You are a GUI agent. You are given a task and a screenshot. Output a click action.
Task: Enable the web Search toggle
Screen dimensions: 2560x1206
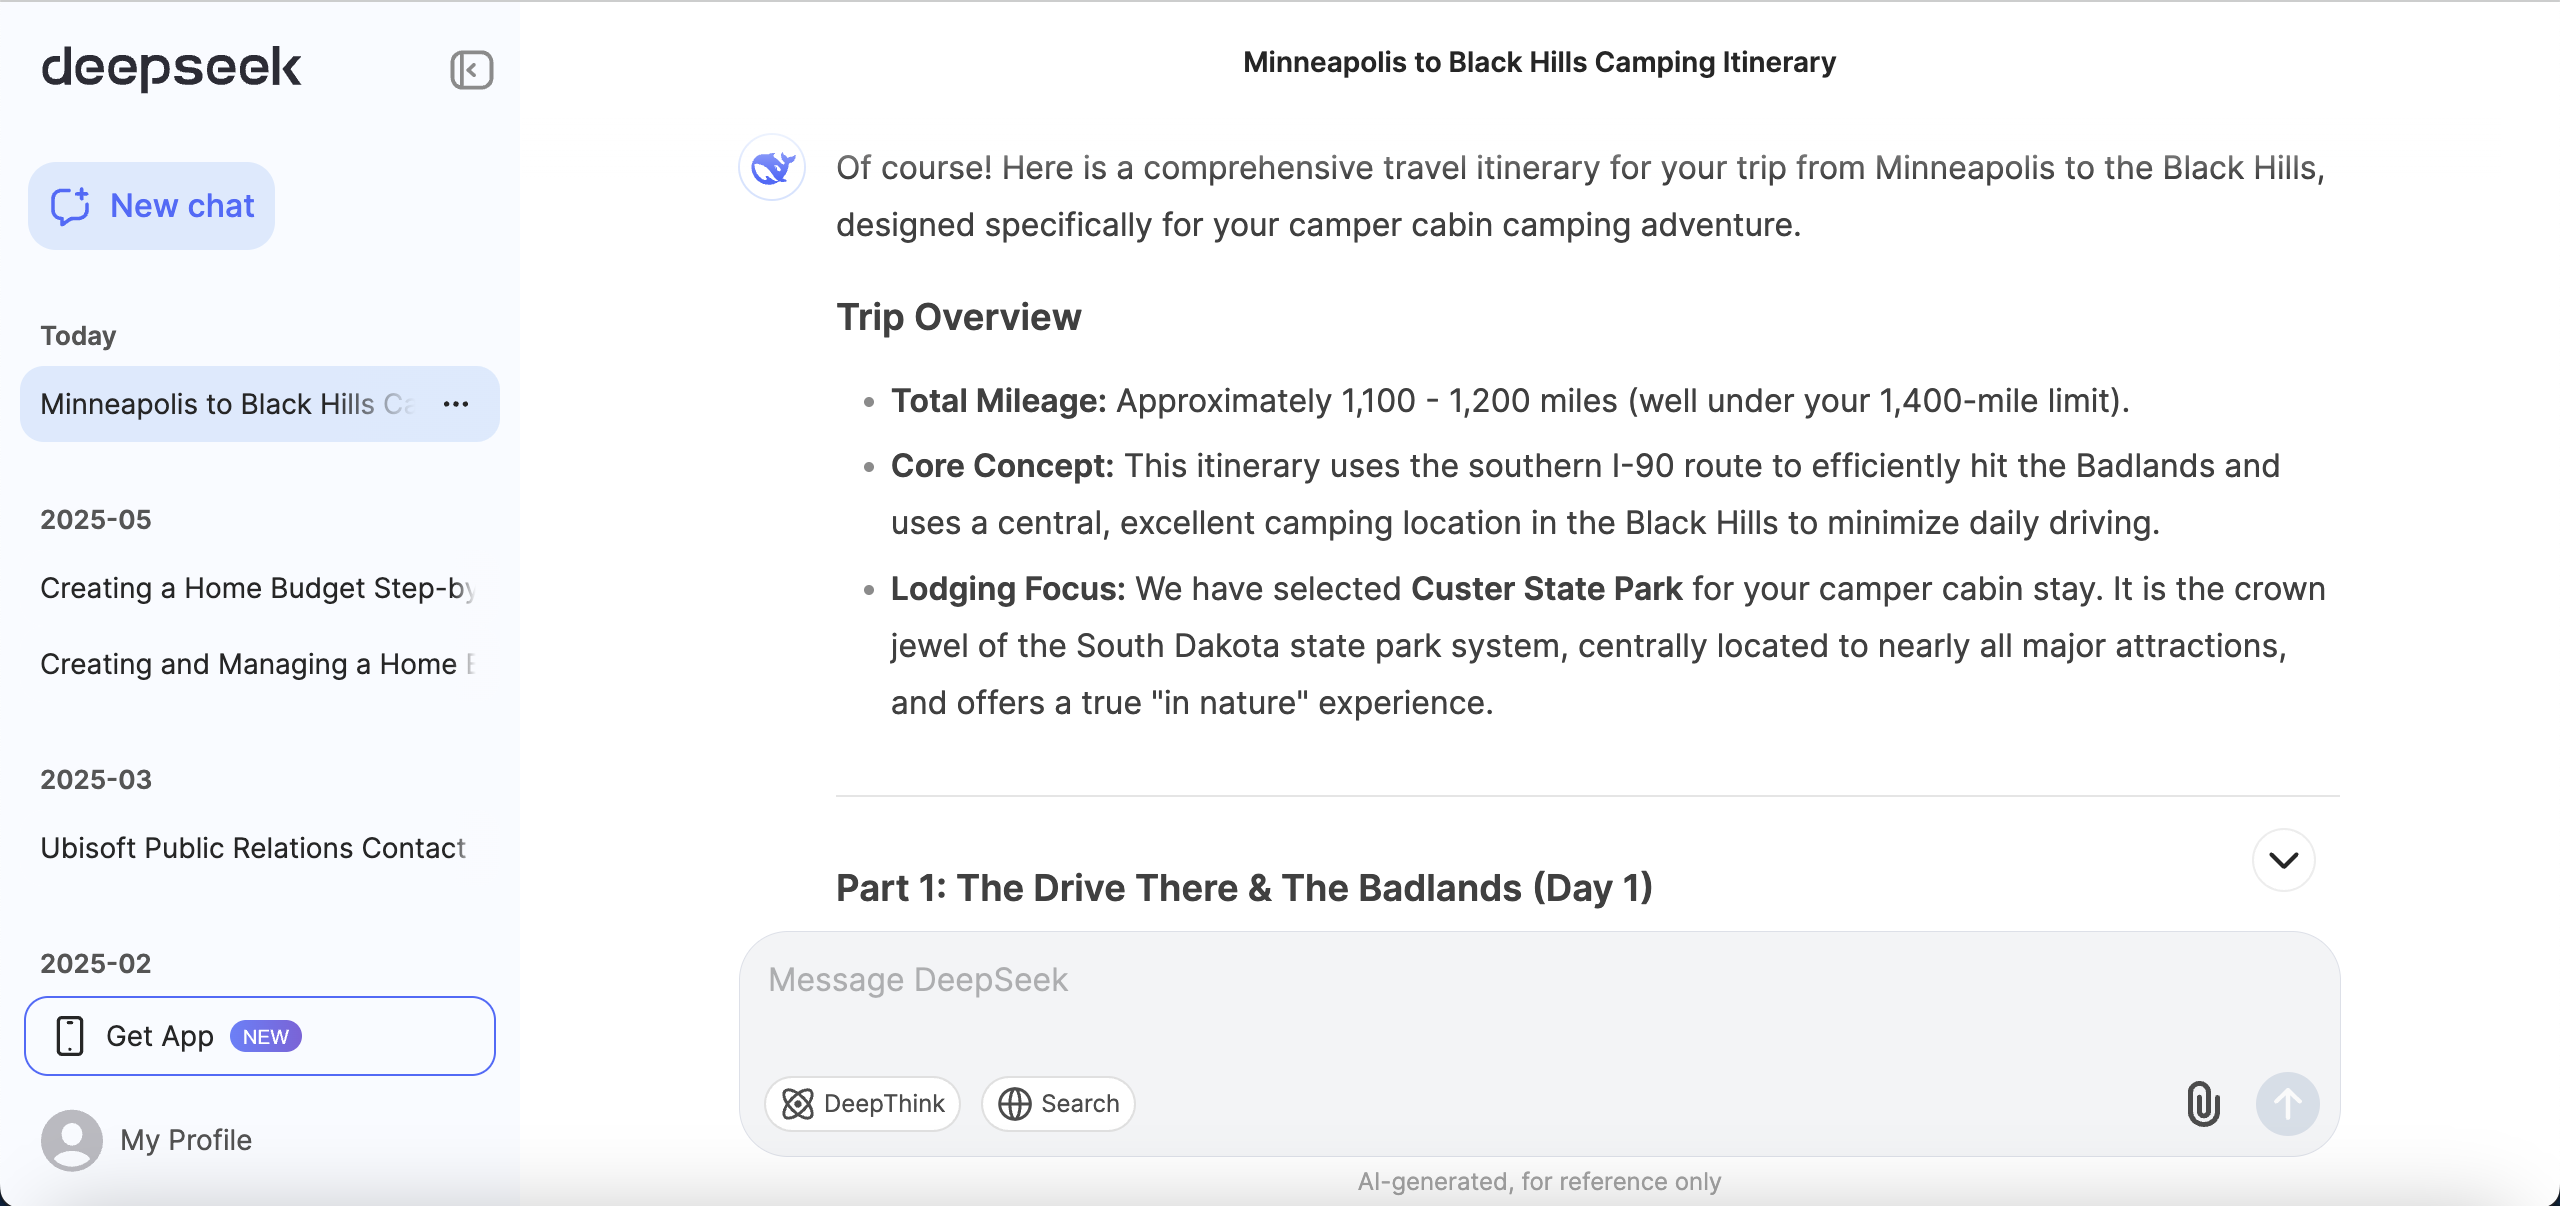[x=1058, y=1104]
